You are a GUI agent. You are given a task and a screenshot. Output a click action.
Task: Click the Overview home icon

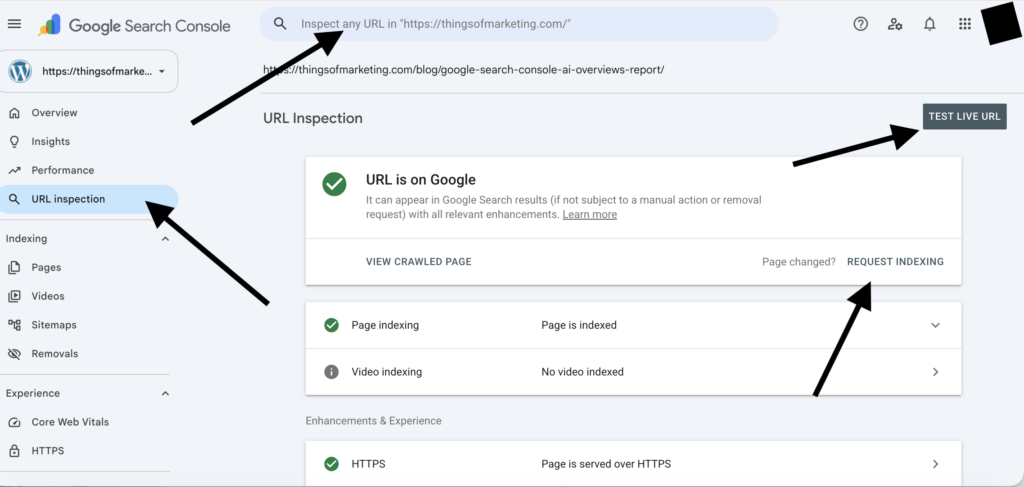click(x=14, y=113)
